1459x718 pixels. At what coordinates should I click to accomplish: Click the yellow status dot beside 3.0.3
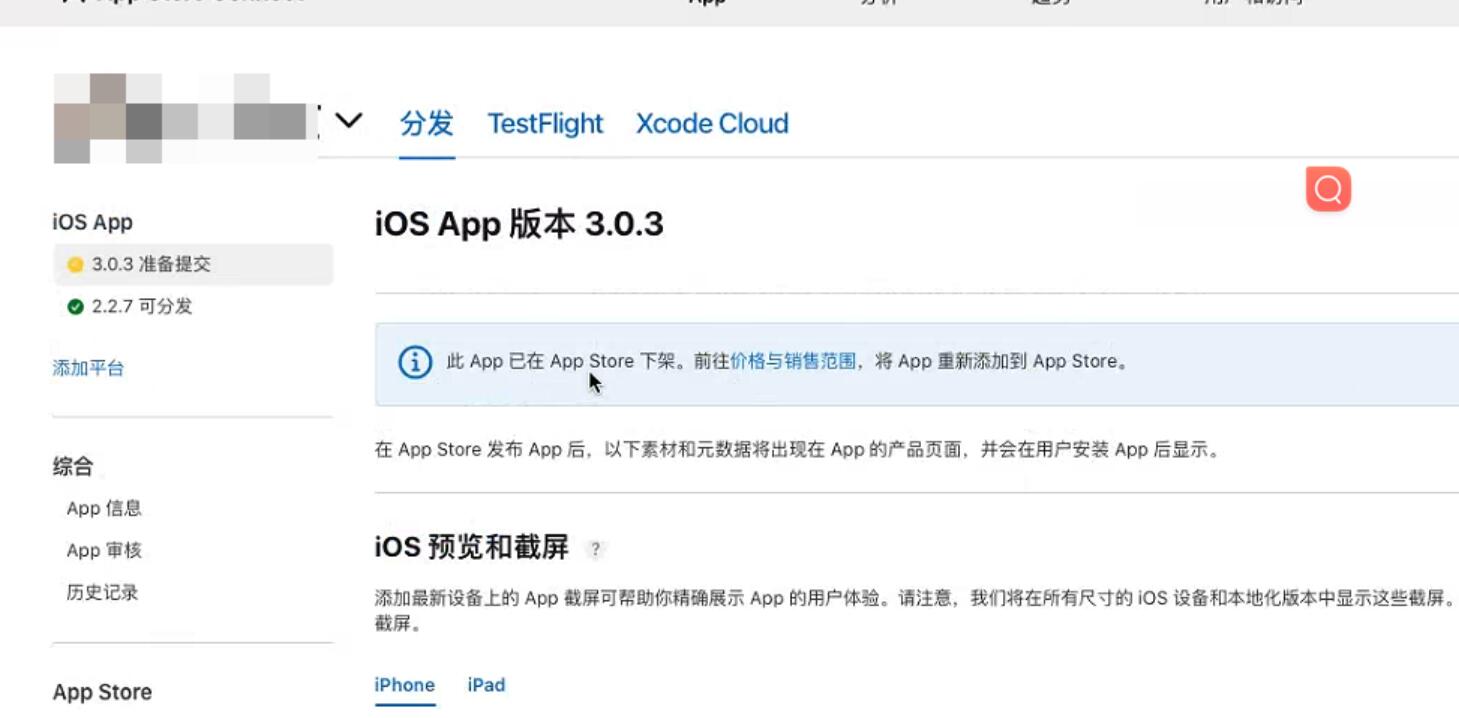75,265
